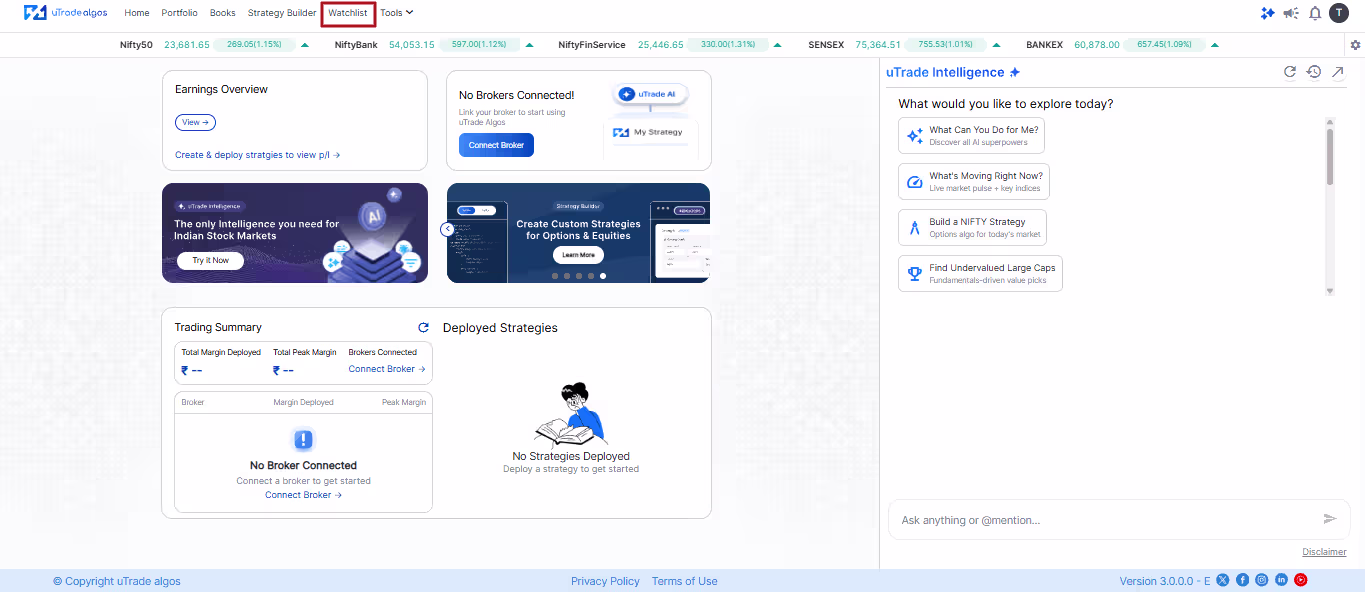
Task: Click the uTrade Intelligence panel title
Action: [x=945, y=72]
